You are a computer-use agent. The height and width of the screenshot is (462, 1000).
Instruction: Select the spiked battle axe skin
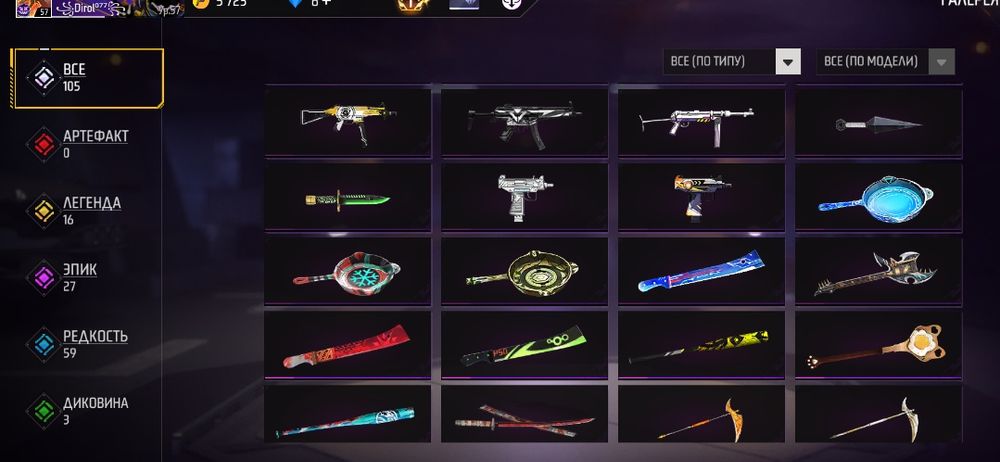click(878, 271)
